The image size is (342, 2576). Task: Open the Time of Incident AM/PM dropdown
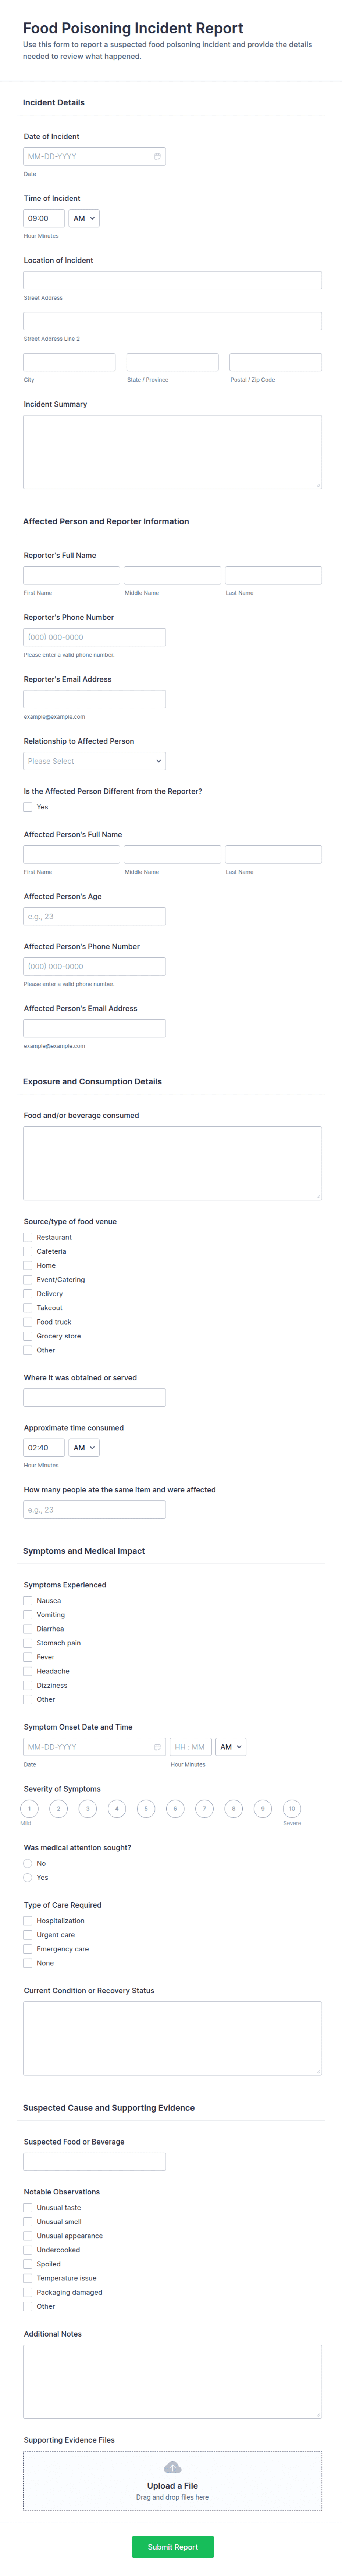(x=84, y=218)
